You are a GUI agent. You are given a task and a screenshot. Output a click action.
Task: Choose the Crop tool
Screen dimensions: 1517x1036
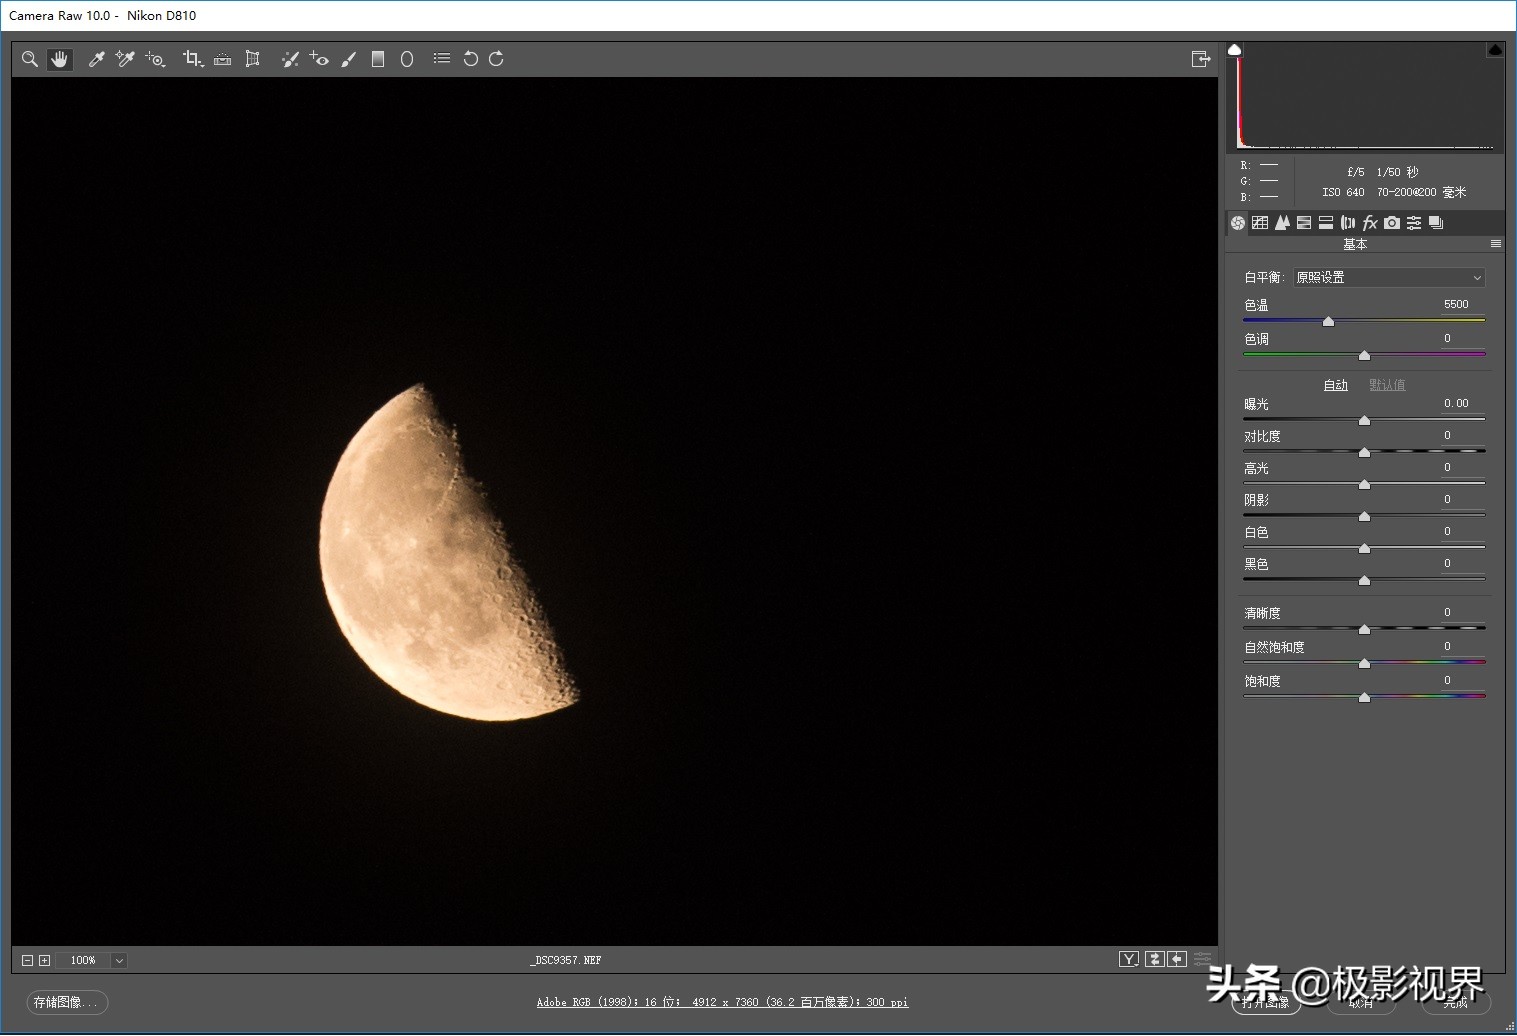192,60
